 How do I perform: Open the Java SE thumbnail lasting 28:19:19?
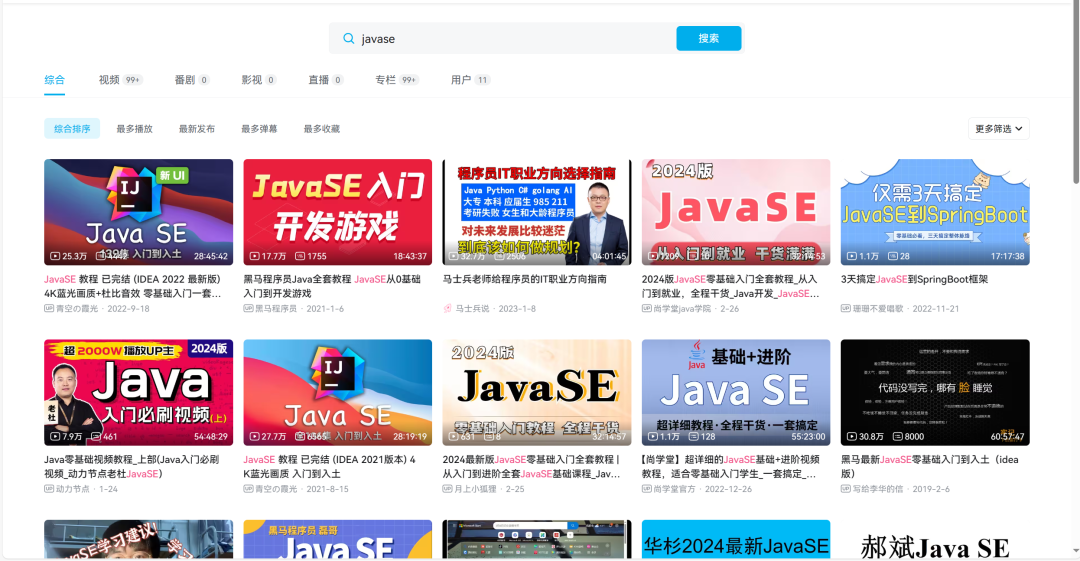coord(338,392)
